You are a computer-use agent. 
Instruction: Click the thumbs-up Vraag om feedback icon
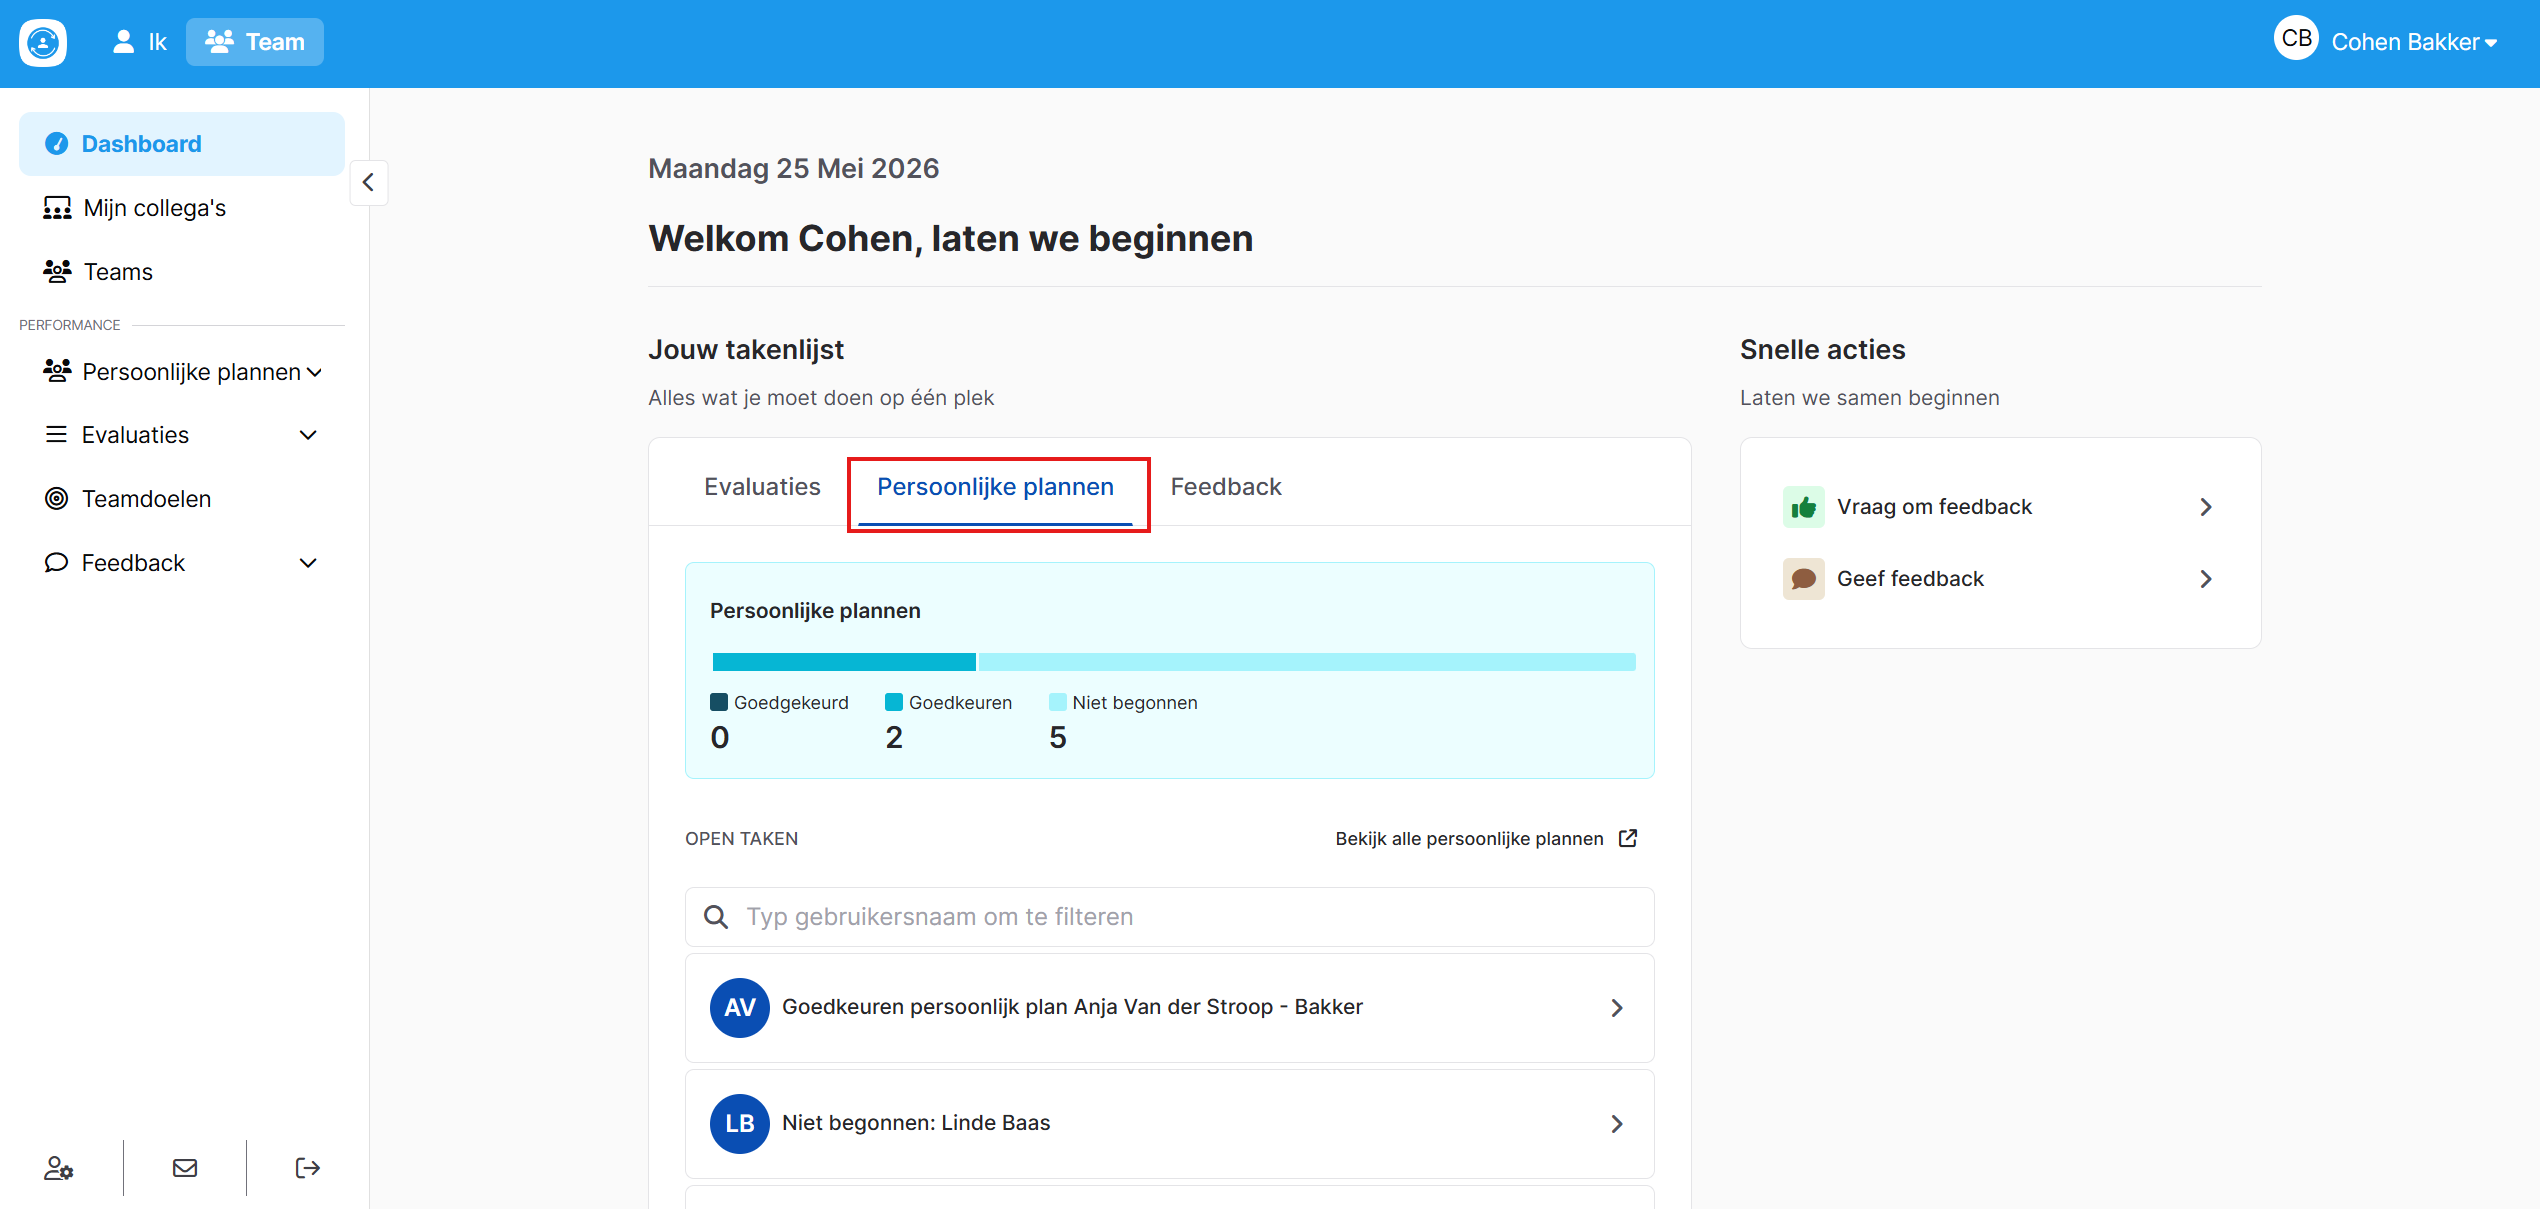click(x=1803, y=507)
